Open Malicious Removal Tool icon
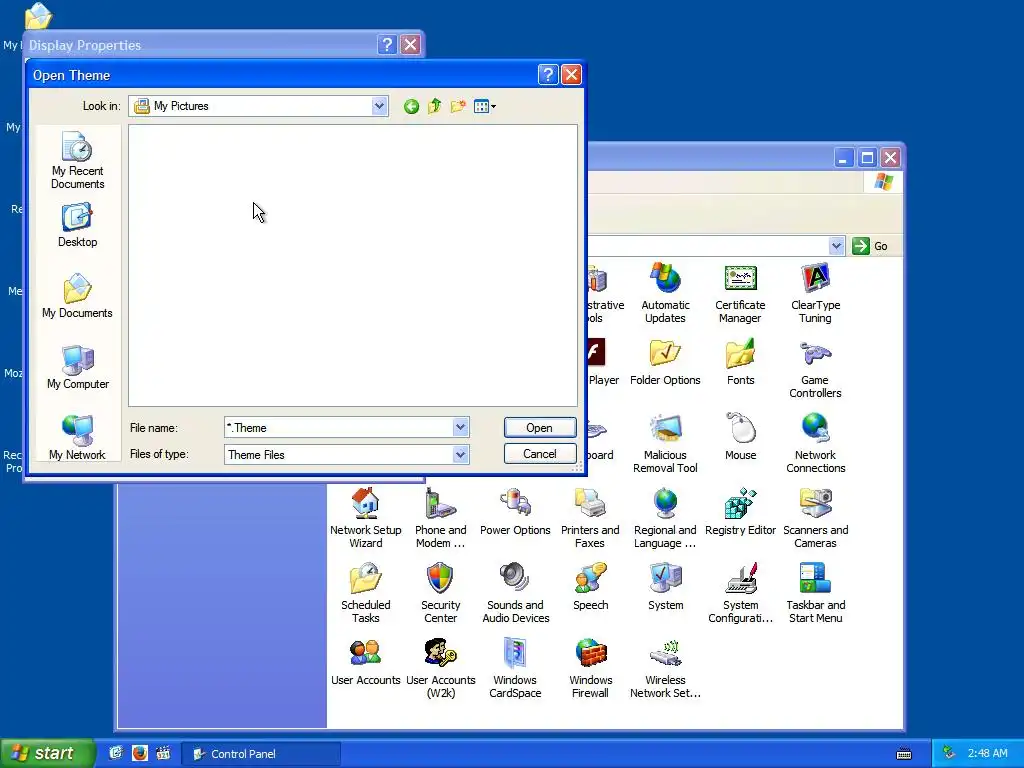 pos(665,443)
